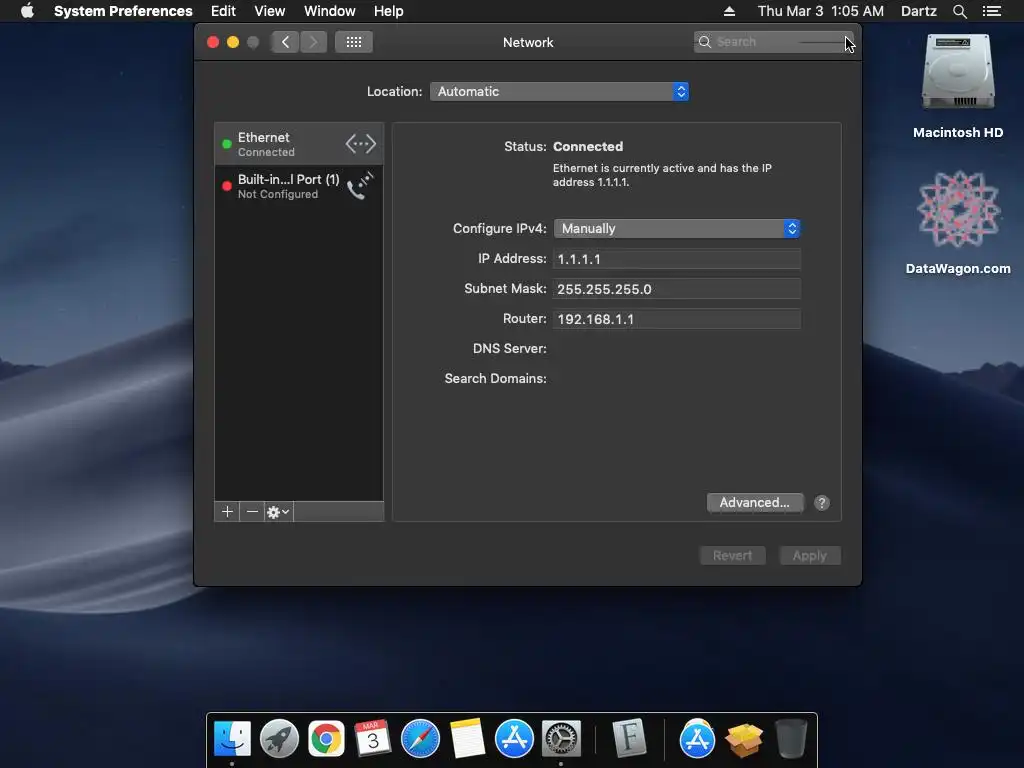The height and width of the screenshot is (768, 1024).
Task: Open the App Store icon beside the package
Action: (697, 739)
